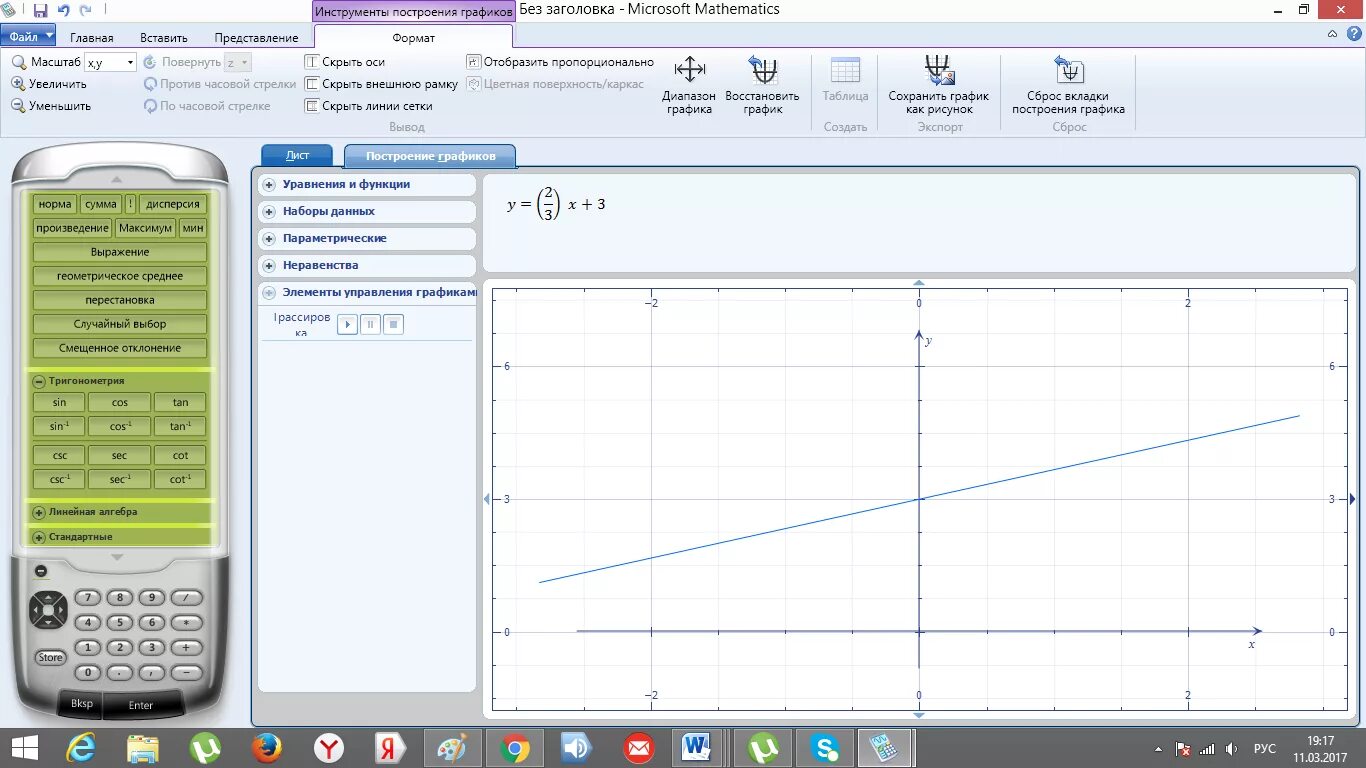Click the graph pan-right arrow

coord(1352,499)
